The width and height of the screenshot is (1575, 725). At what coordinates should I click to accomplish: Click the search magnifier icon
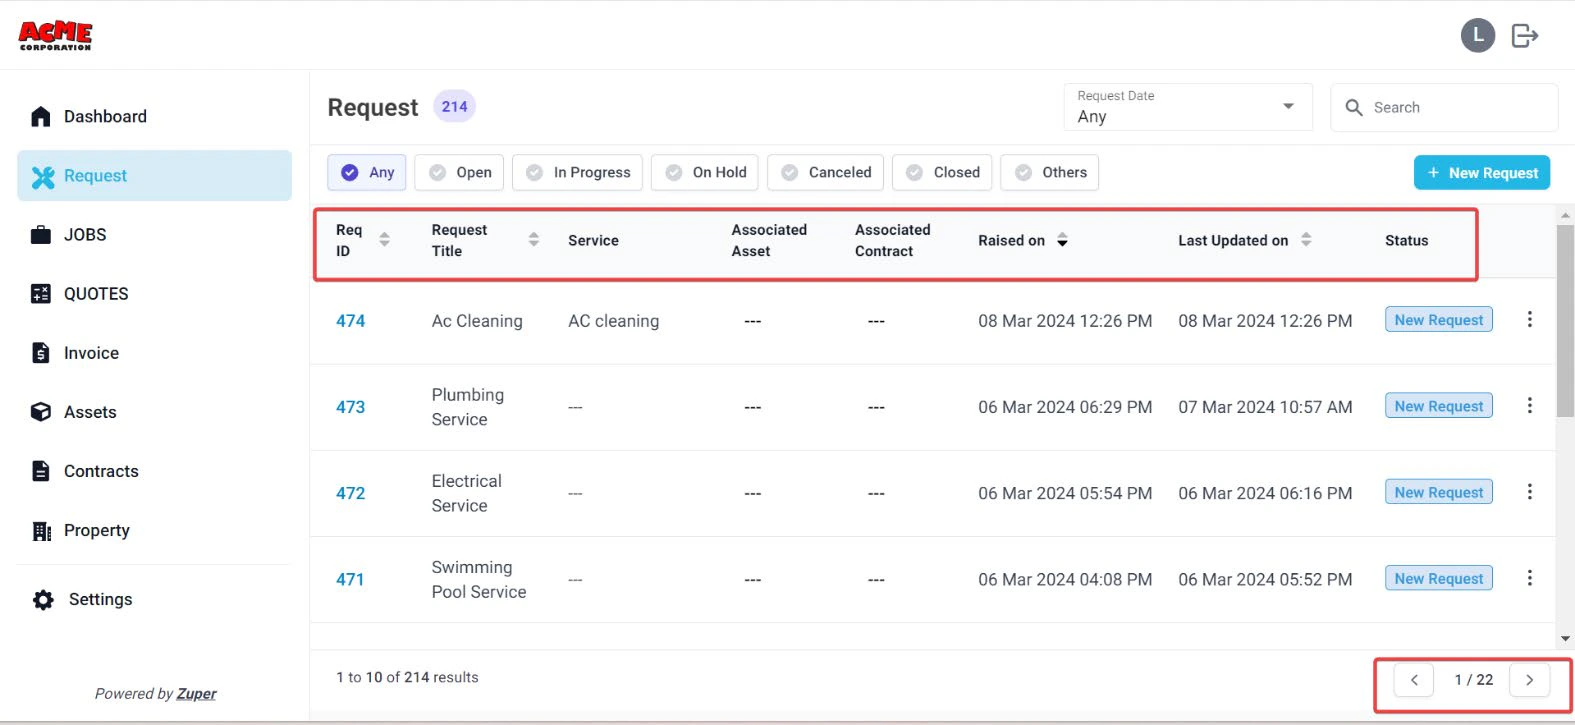pyautogui.click(x=1354, y=107)
